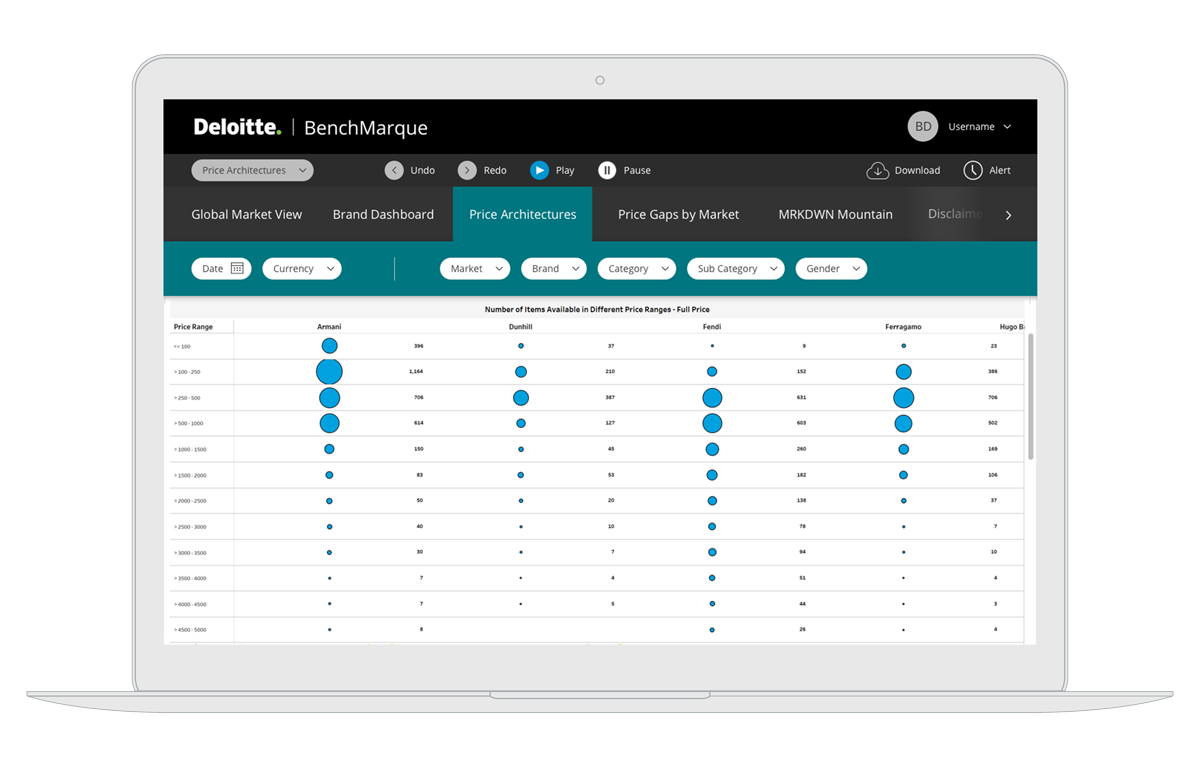
Task: Click the Price Range header
Action: click(x=193, y=327)
